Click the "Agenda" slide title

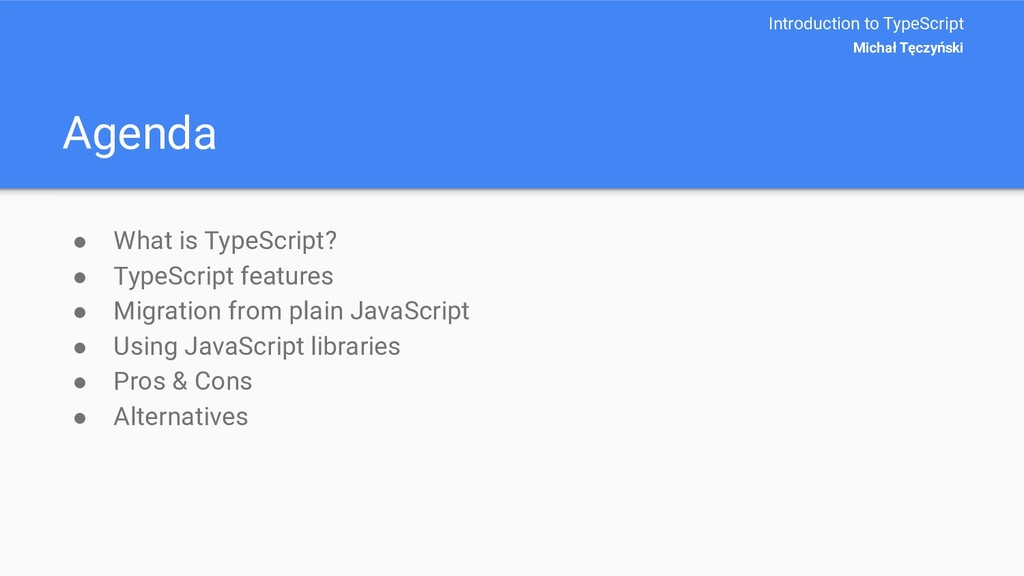(x=139, y=135)
